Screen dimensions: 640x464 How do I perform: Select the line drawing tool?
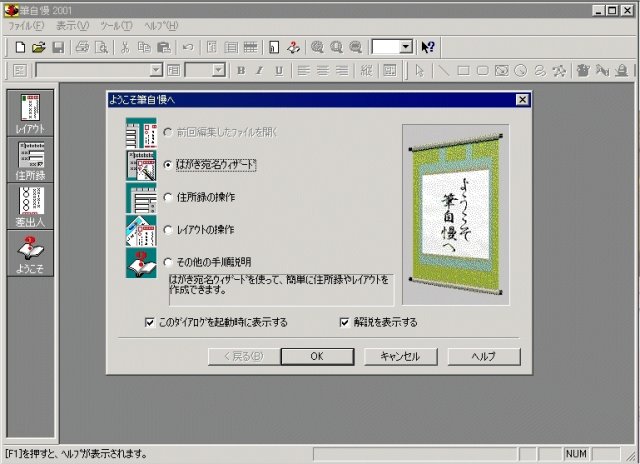[x=443, y=71]
